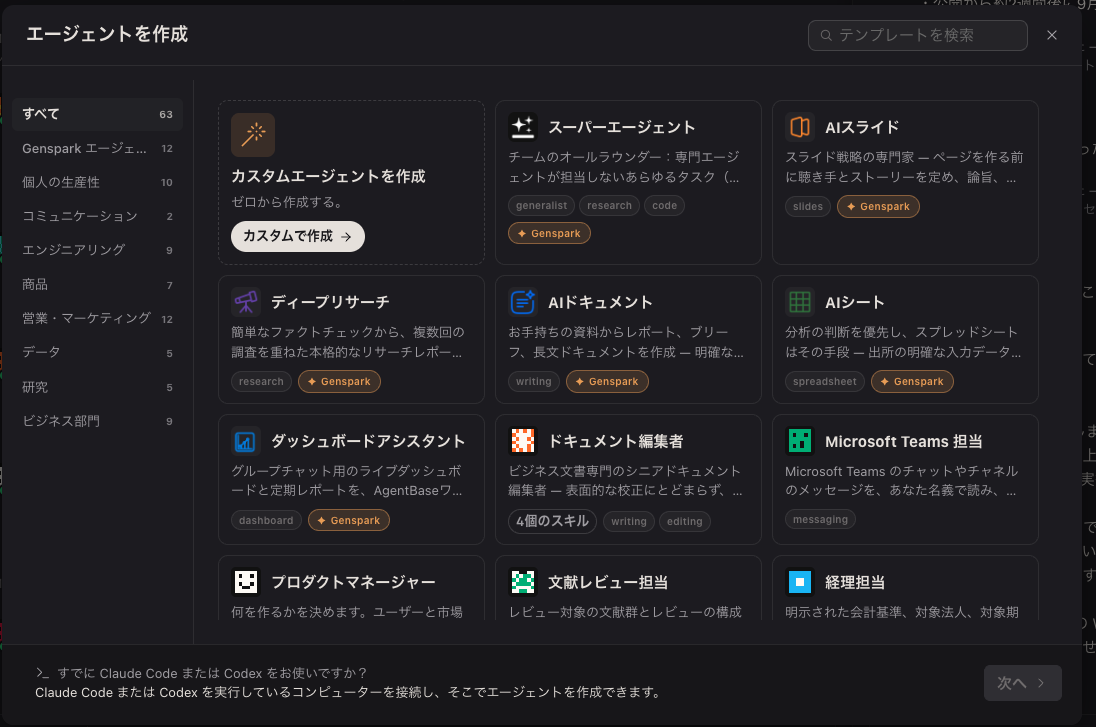Click the AIスライド orange slide icon
The image size is (1096, 727).
[800, 127]
